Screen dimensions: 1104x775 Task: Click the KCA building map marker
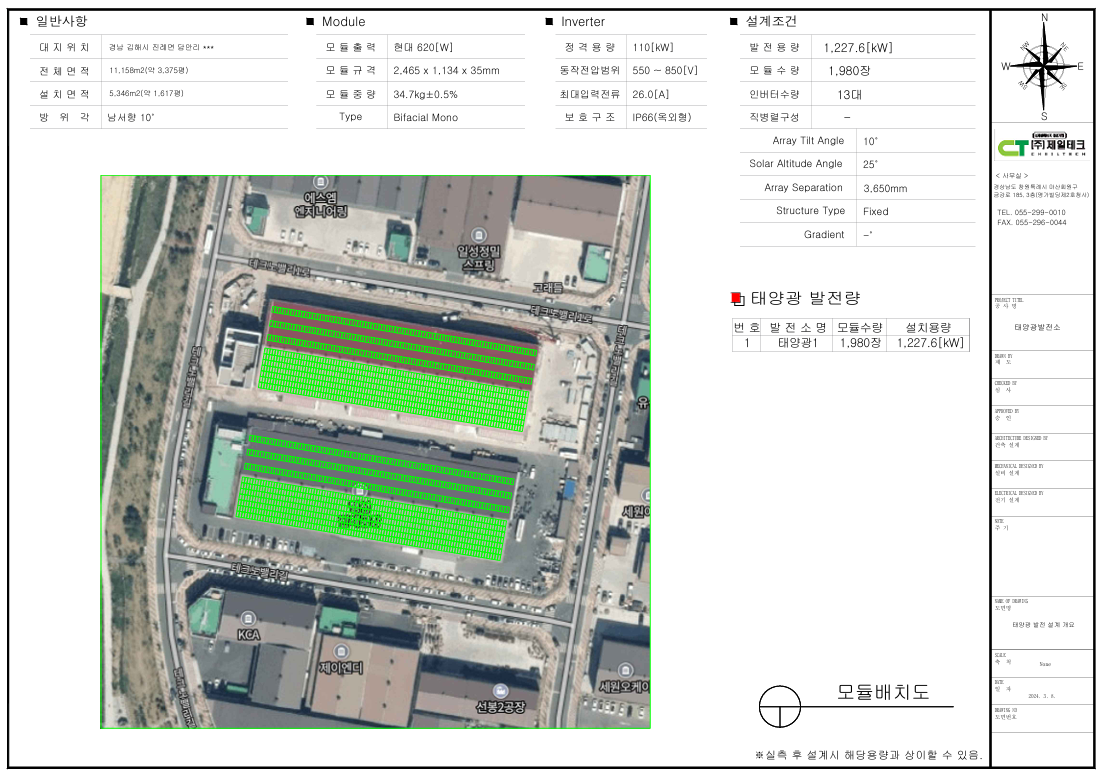click(248, 618)
